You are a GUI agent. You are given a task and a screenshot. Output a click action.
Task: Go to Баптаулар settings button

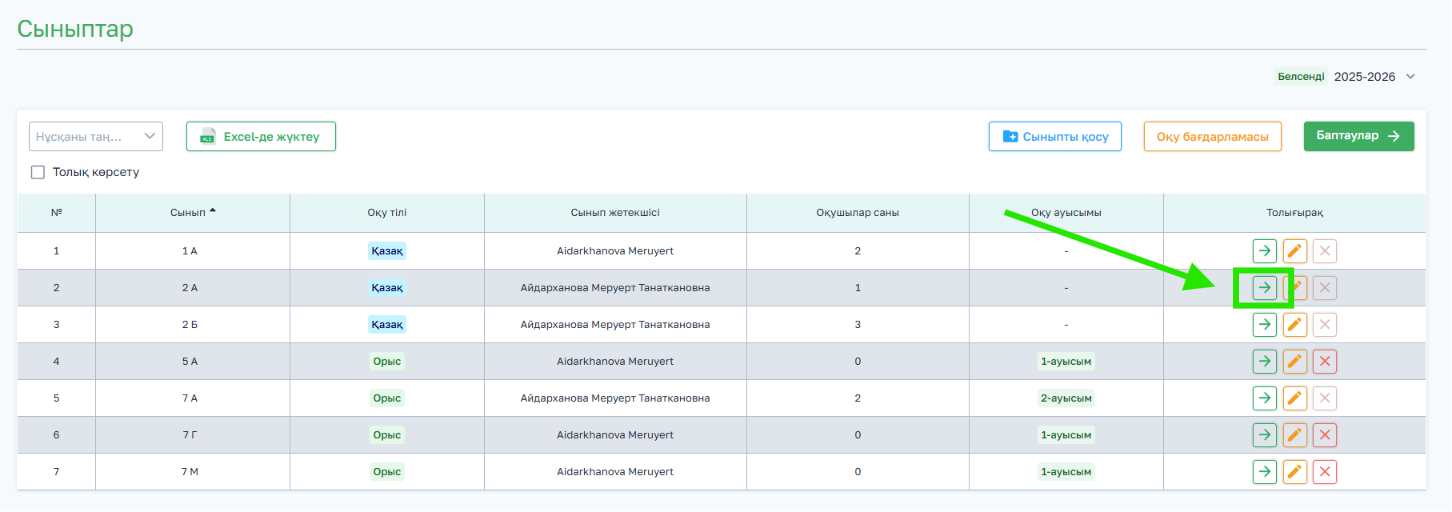tap(1359, 137)
